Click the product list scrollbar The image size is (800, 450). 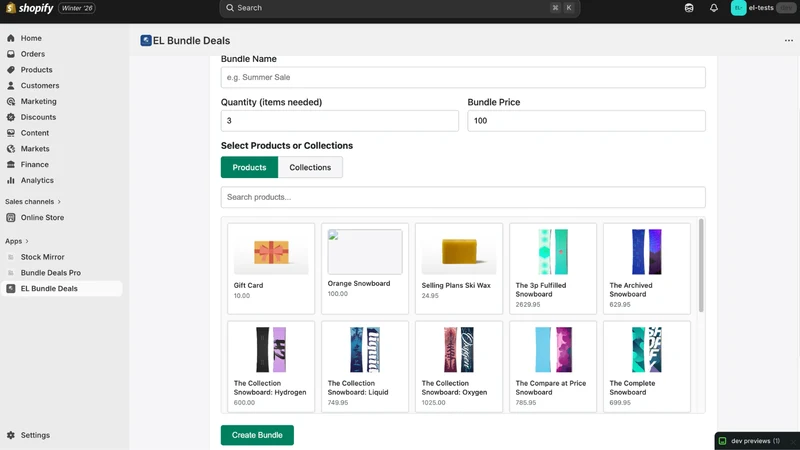click(x=701, y=265)
